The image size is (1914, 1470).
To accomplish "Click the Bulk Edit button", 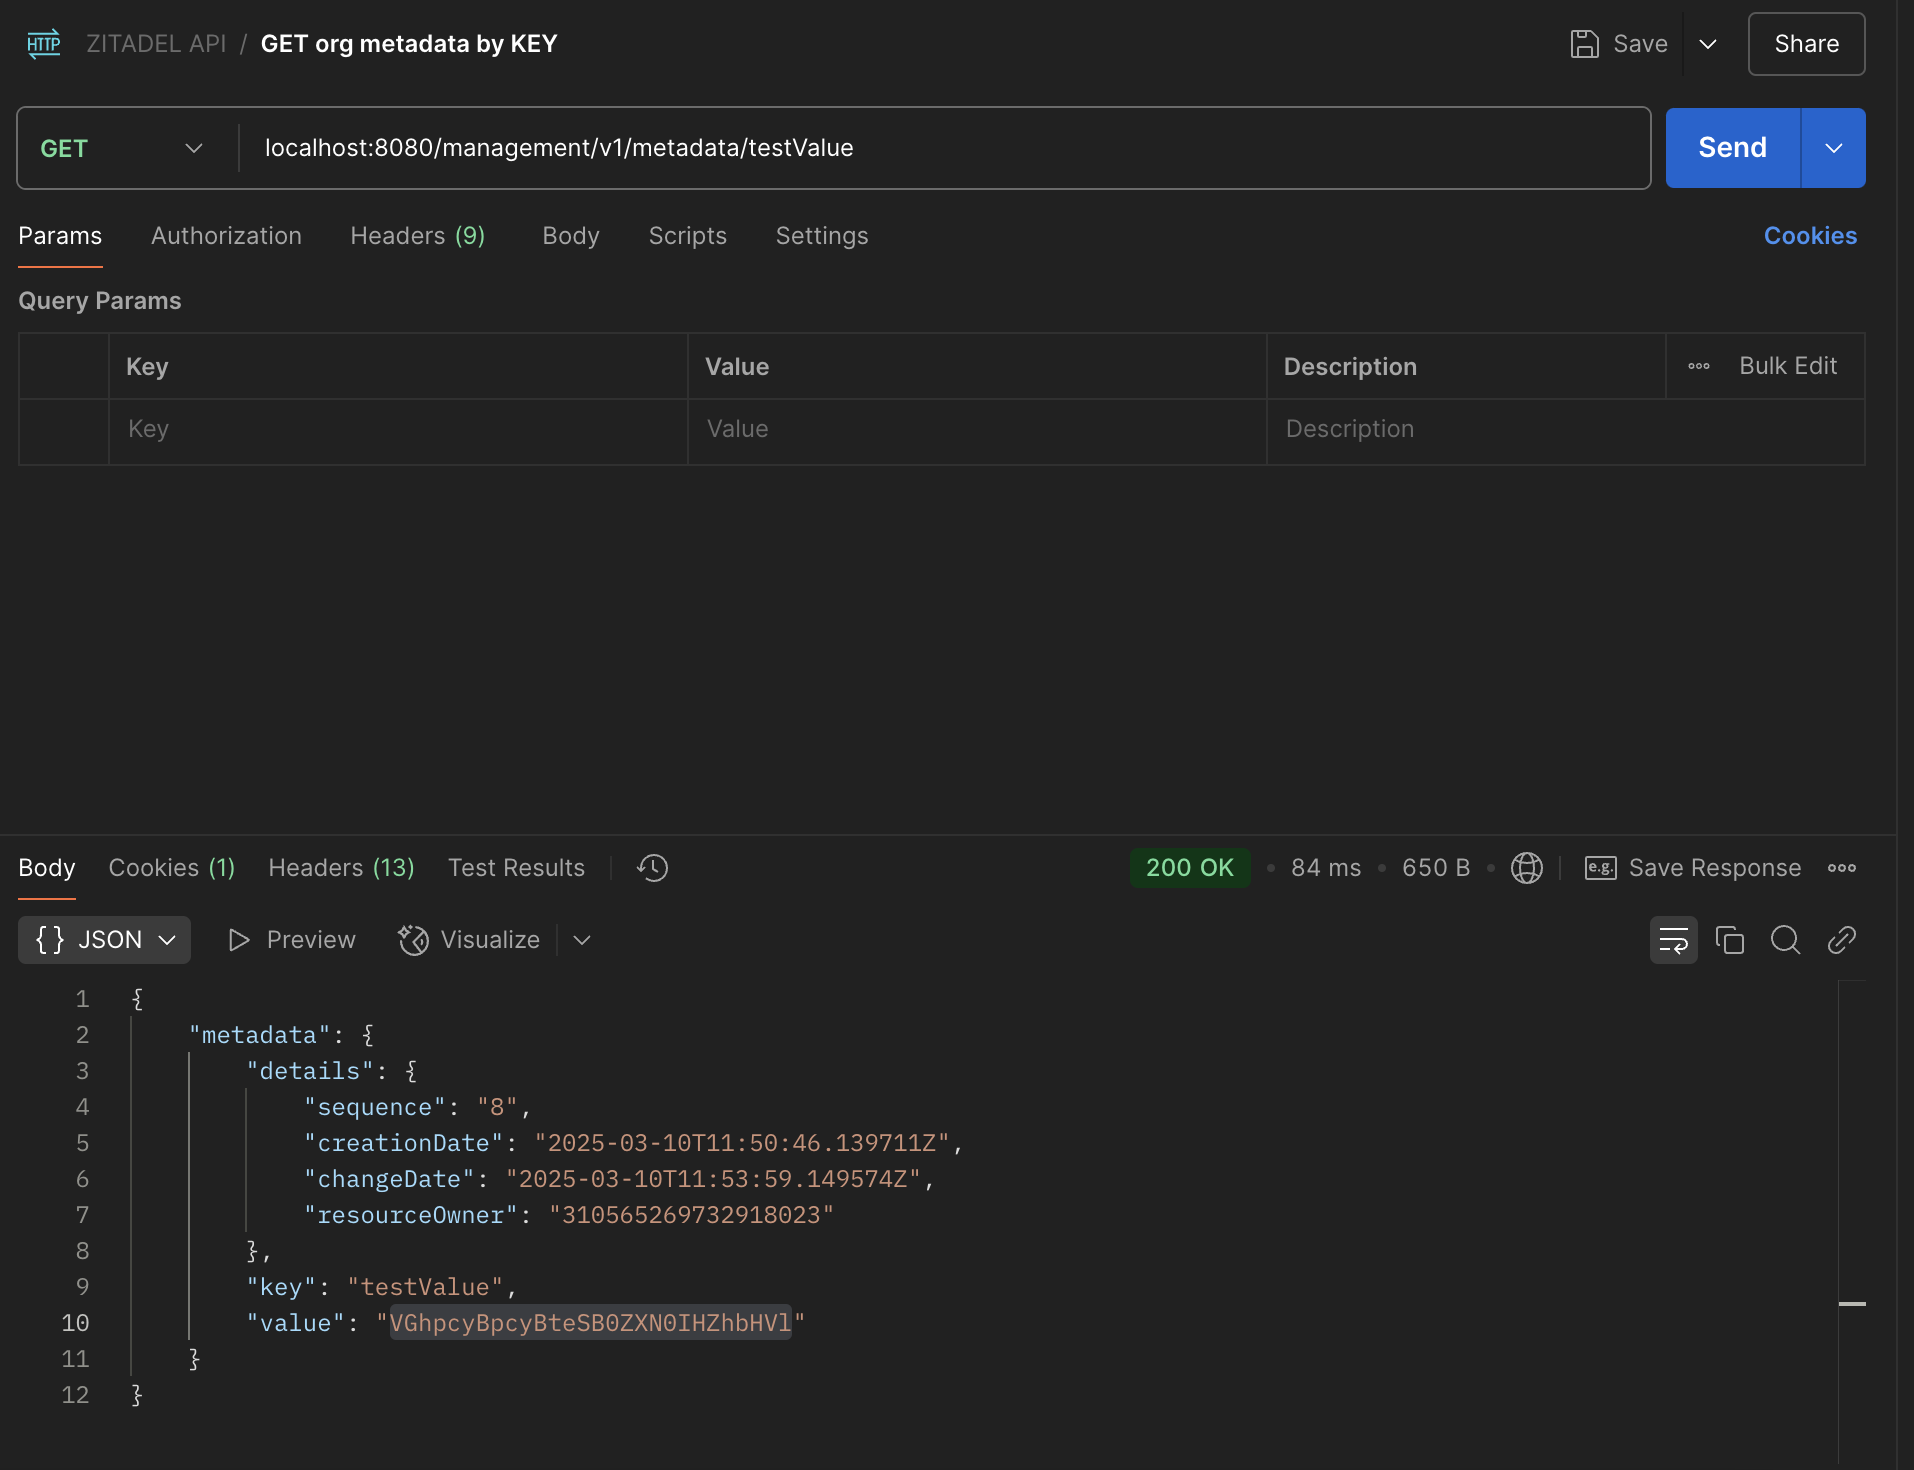I will [1787, 366].
